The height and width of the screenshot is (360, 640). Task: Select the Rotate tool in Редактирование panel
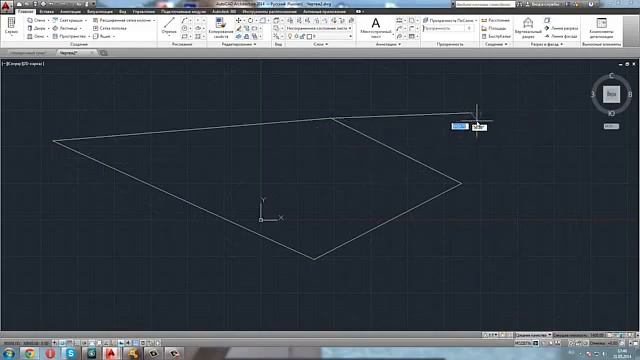pos(250,20)
